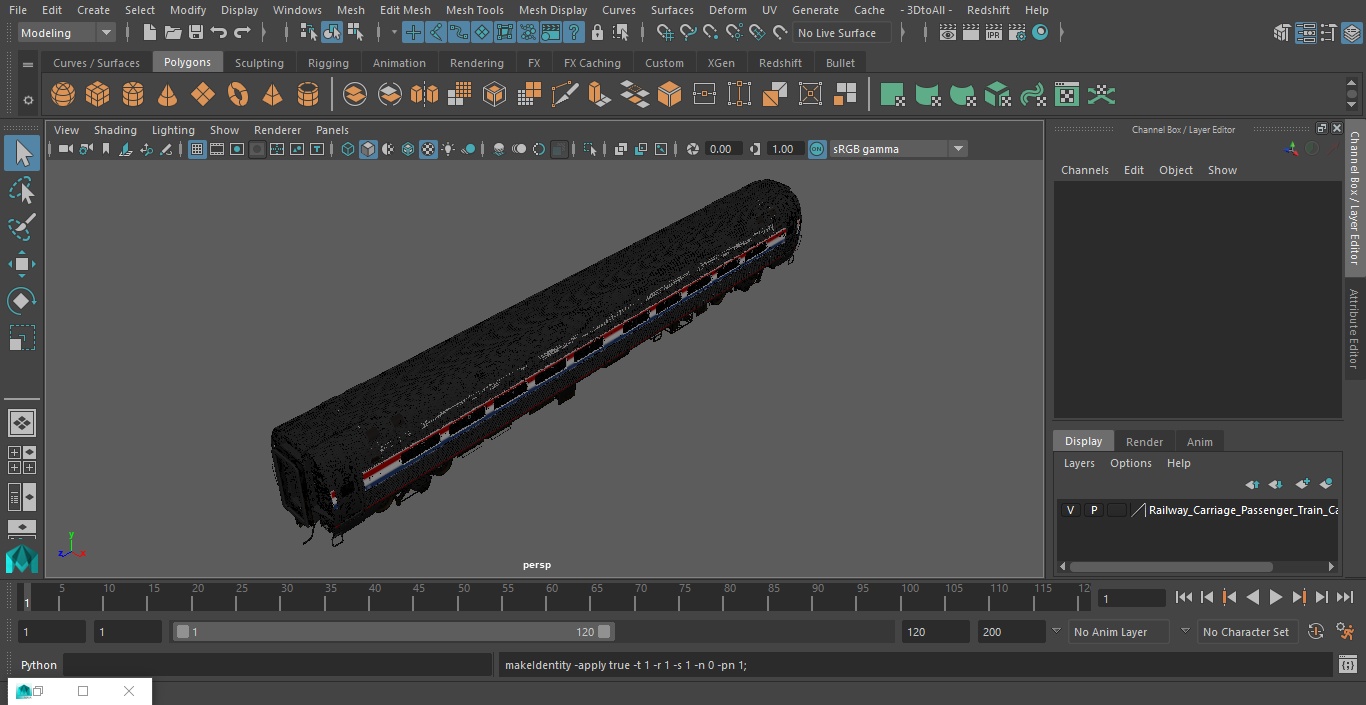Viewport: 1366px width, 705px height.
Task: Open the shelf options menu gear
Action: click(x=28, y=100)
